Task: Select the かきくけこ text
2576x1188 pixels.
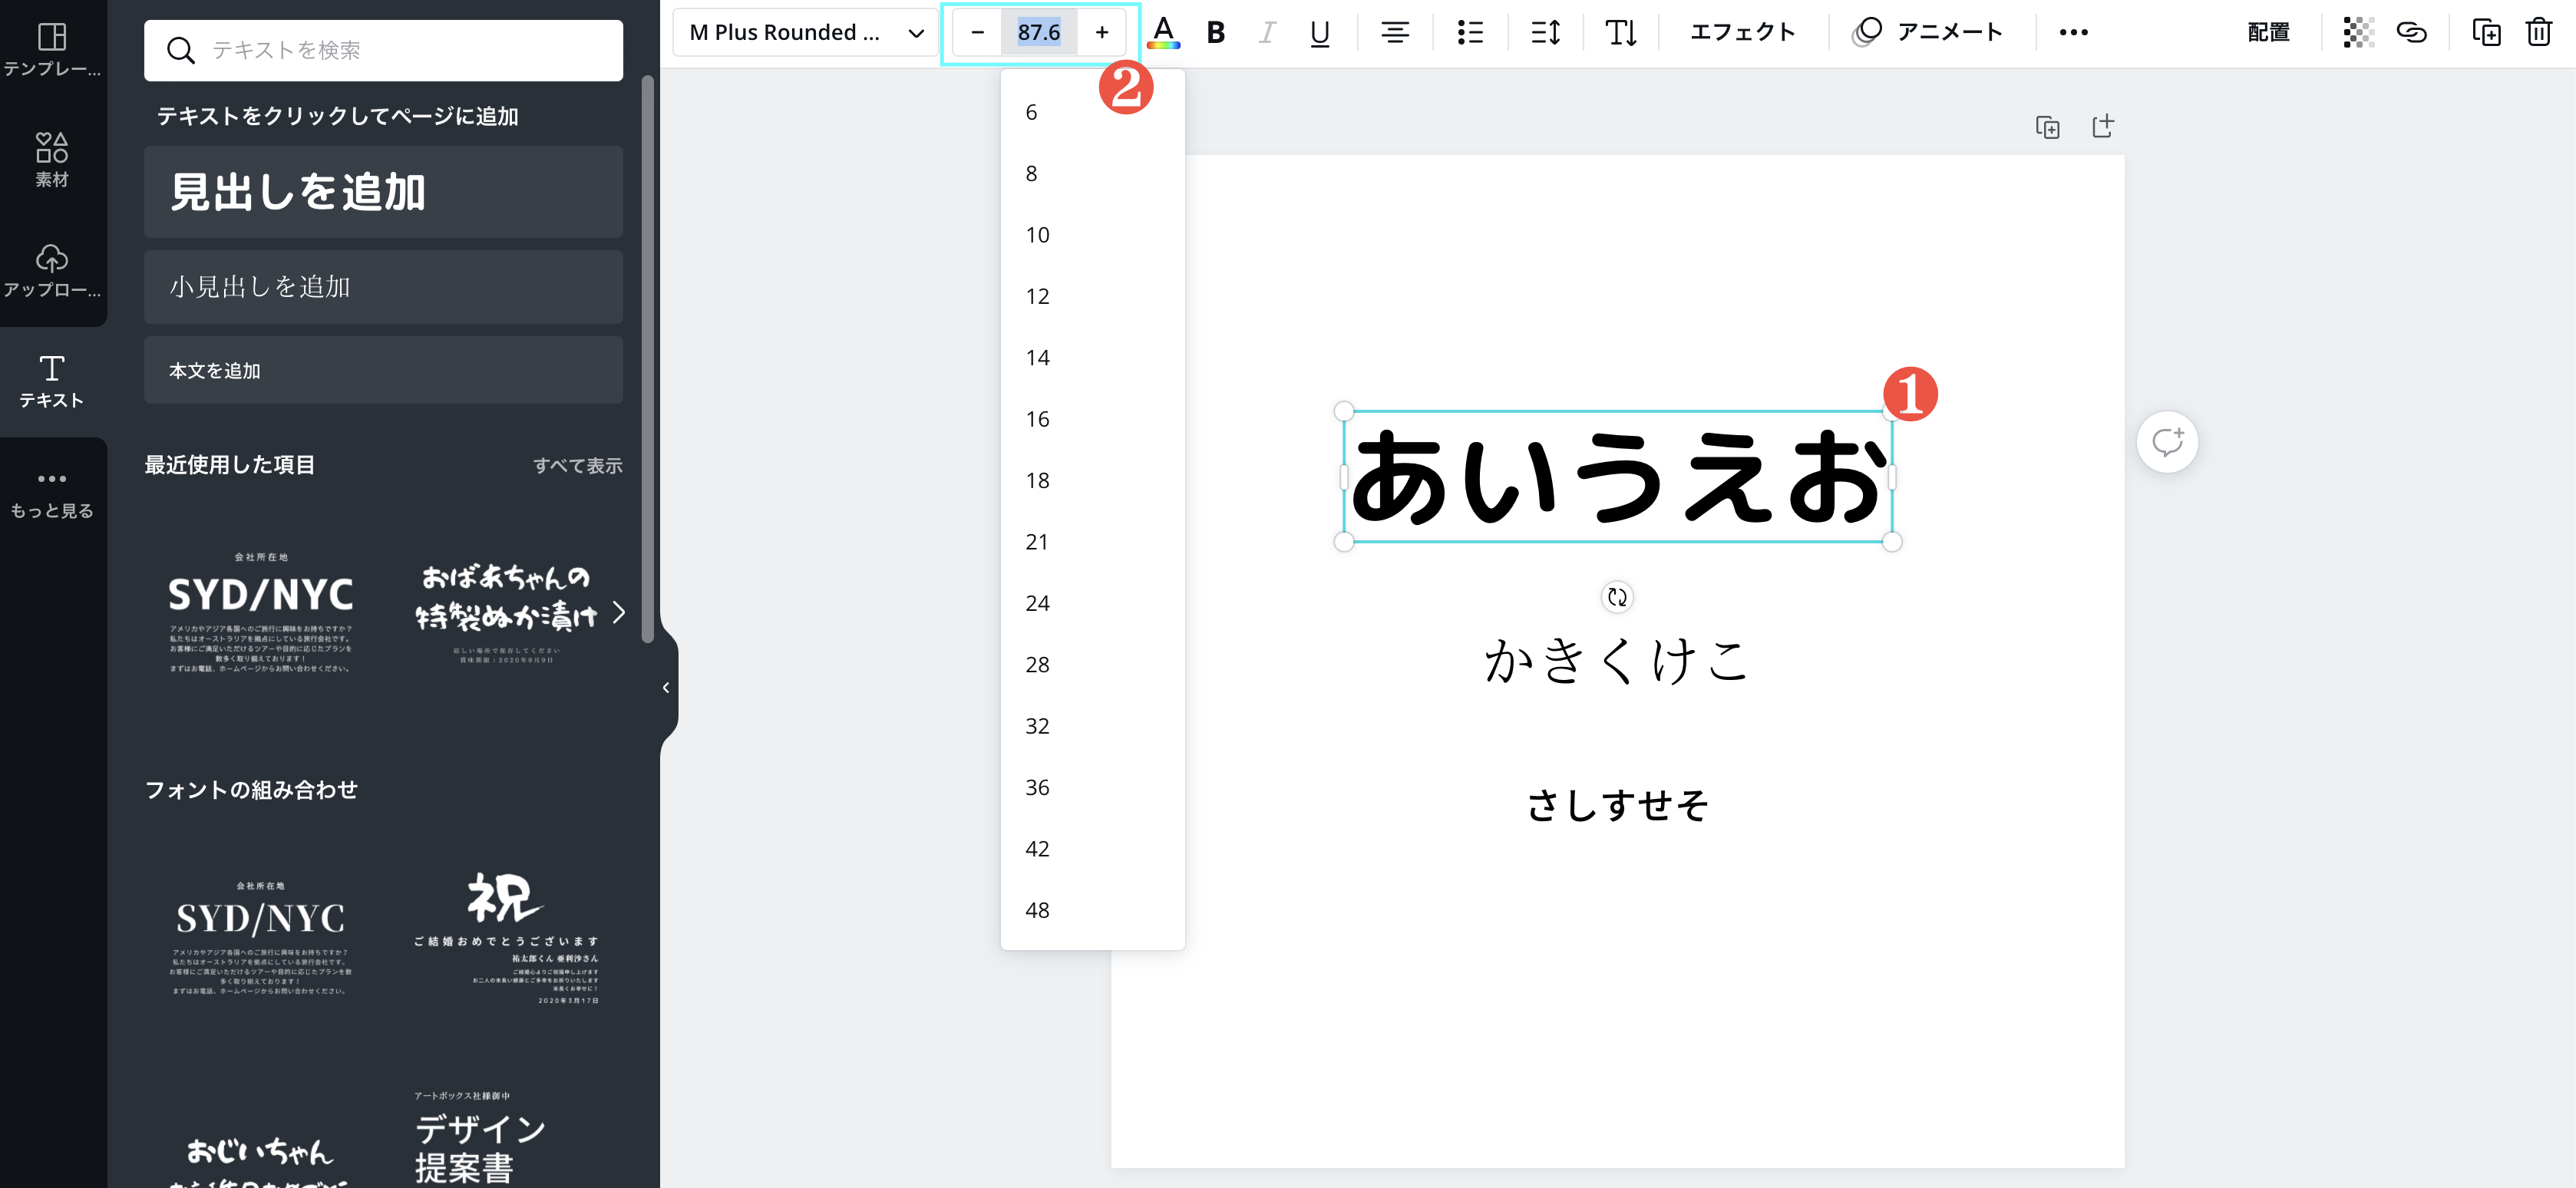Action: click(1617, 661)
